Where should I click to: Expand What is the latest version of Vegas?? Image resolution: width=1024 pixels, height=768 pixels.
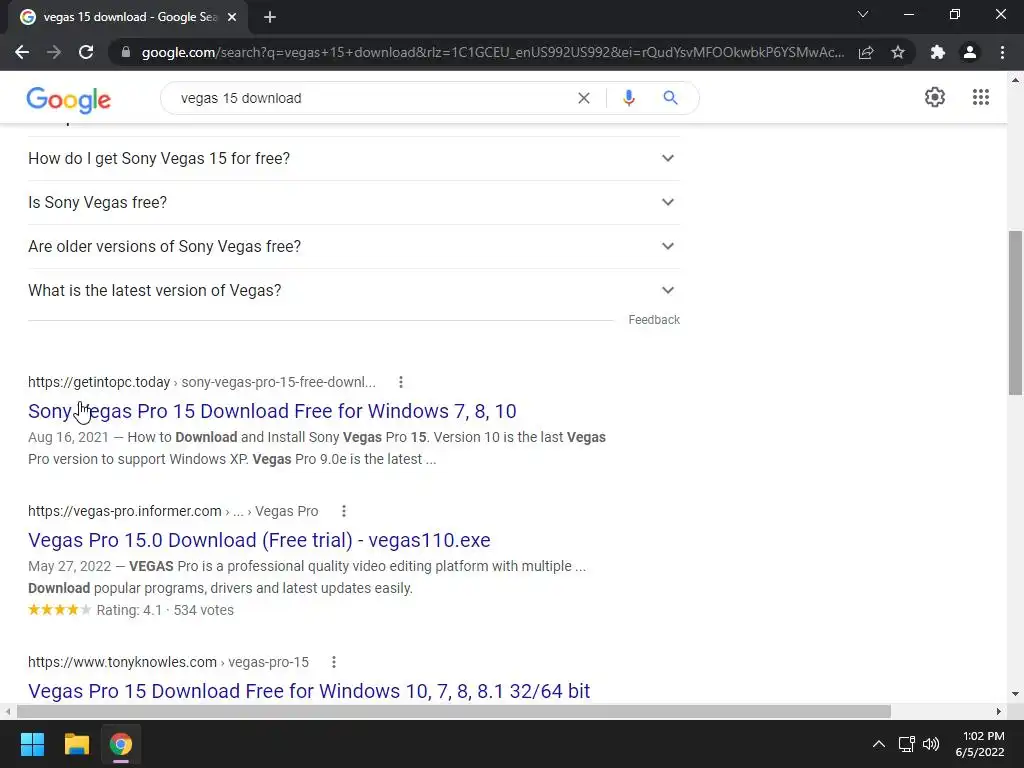354,290
